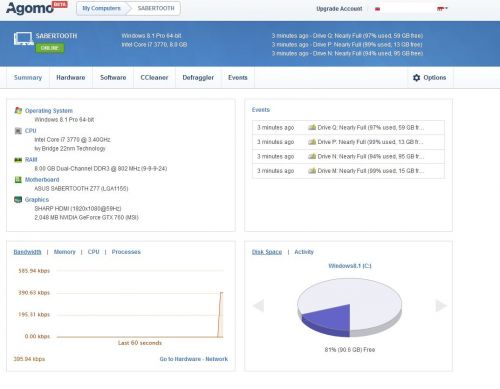Click the SABERTOOTH breadcrumb
Screen dimensions: 500x389
156,8
